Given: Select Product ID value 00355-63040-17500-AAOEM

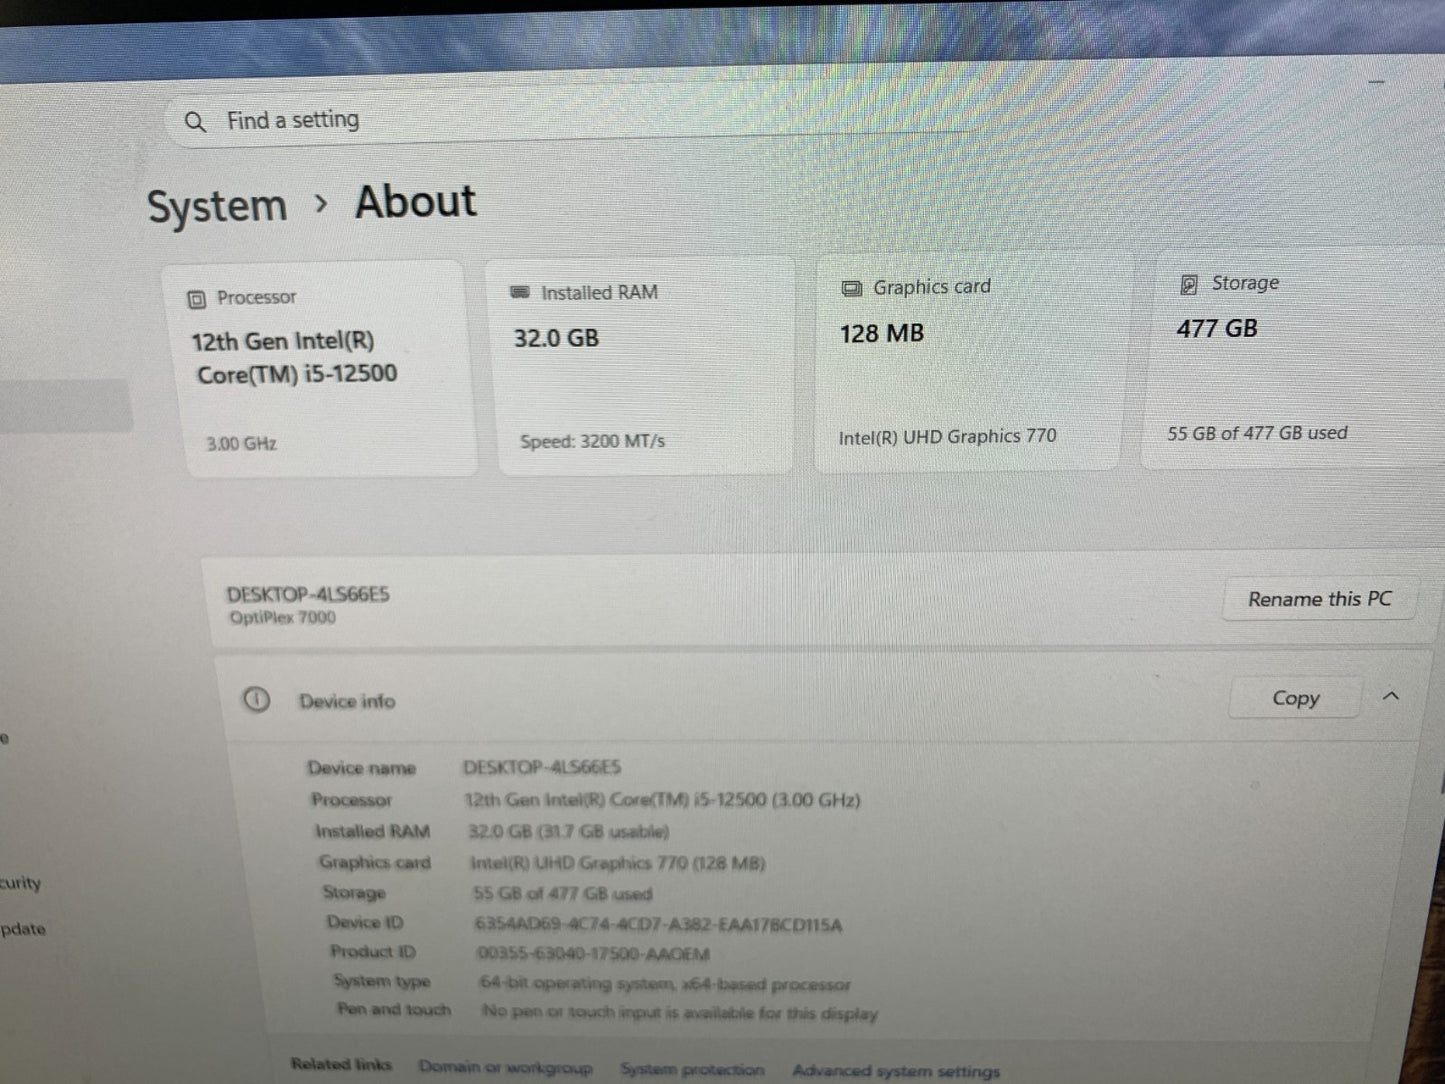Looking at the screenshot, I should point(593,954).
